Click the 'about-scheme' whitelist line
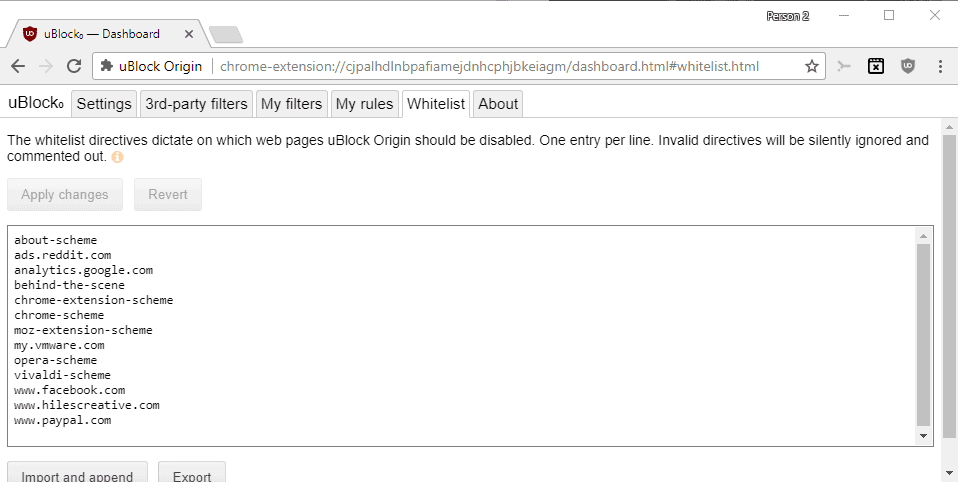The image size is (958, 482). tap(56, 240)
